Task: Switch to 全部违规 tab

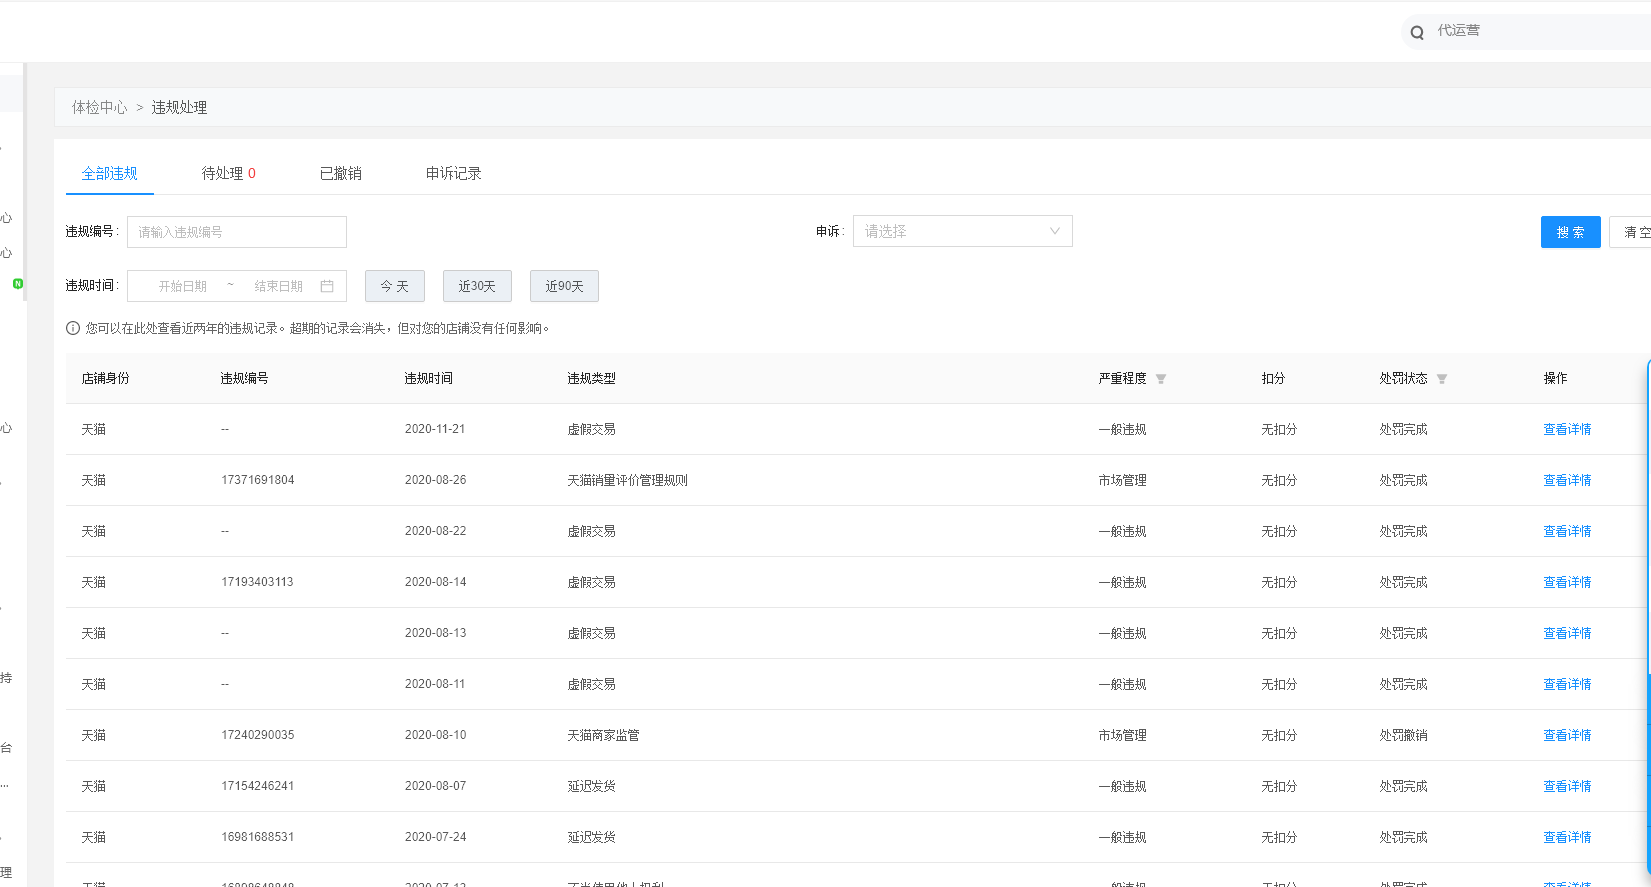Action: pos(110,173)
